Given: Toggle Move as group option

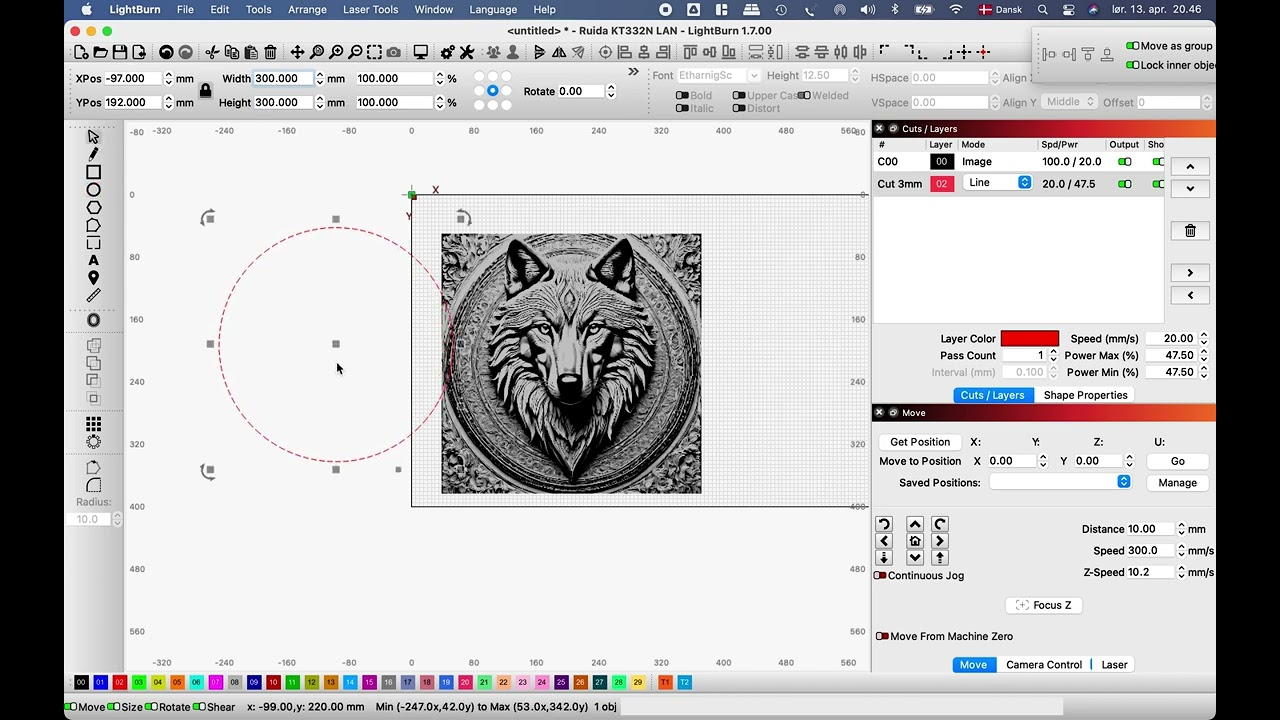Looking at the screenshot, I should pyautogui.click(x=1133, y=46).
